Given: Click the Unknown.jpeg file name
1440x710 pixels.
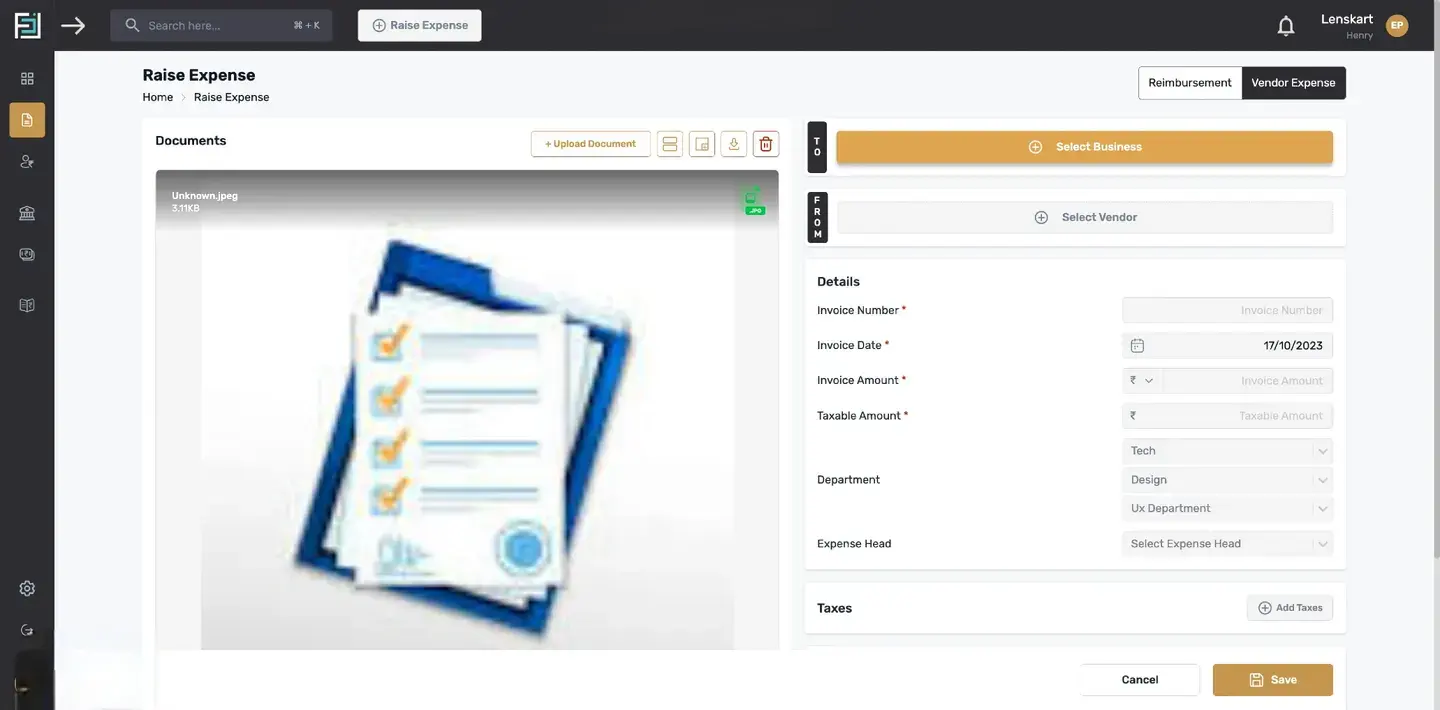Looking at the screenshot, I should (205, 196).
